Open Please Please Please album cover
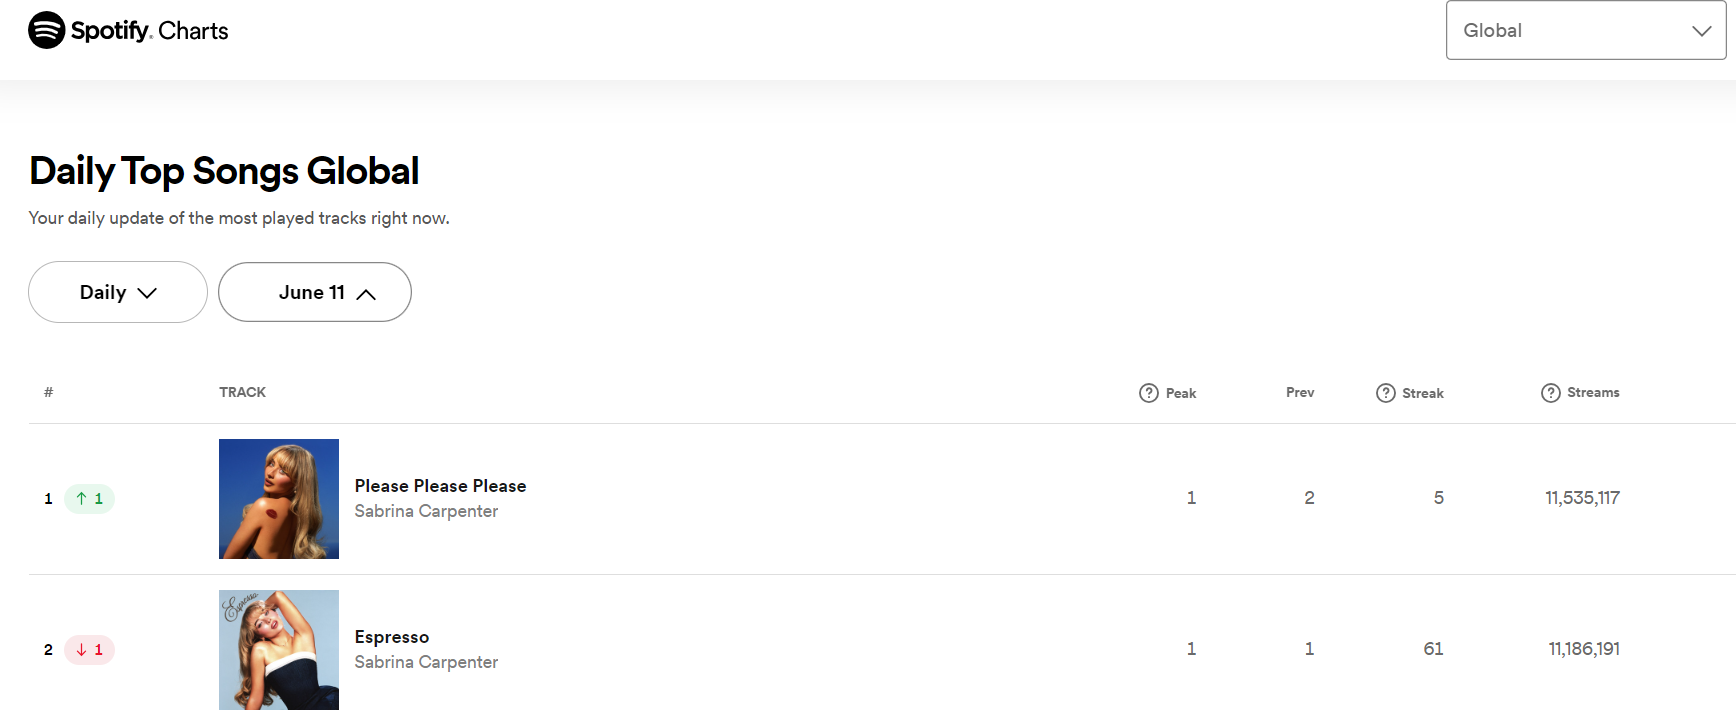The height and width of the screenshot is (718, 1736). tap(279, 499)
